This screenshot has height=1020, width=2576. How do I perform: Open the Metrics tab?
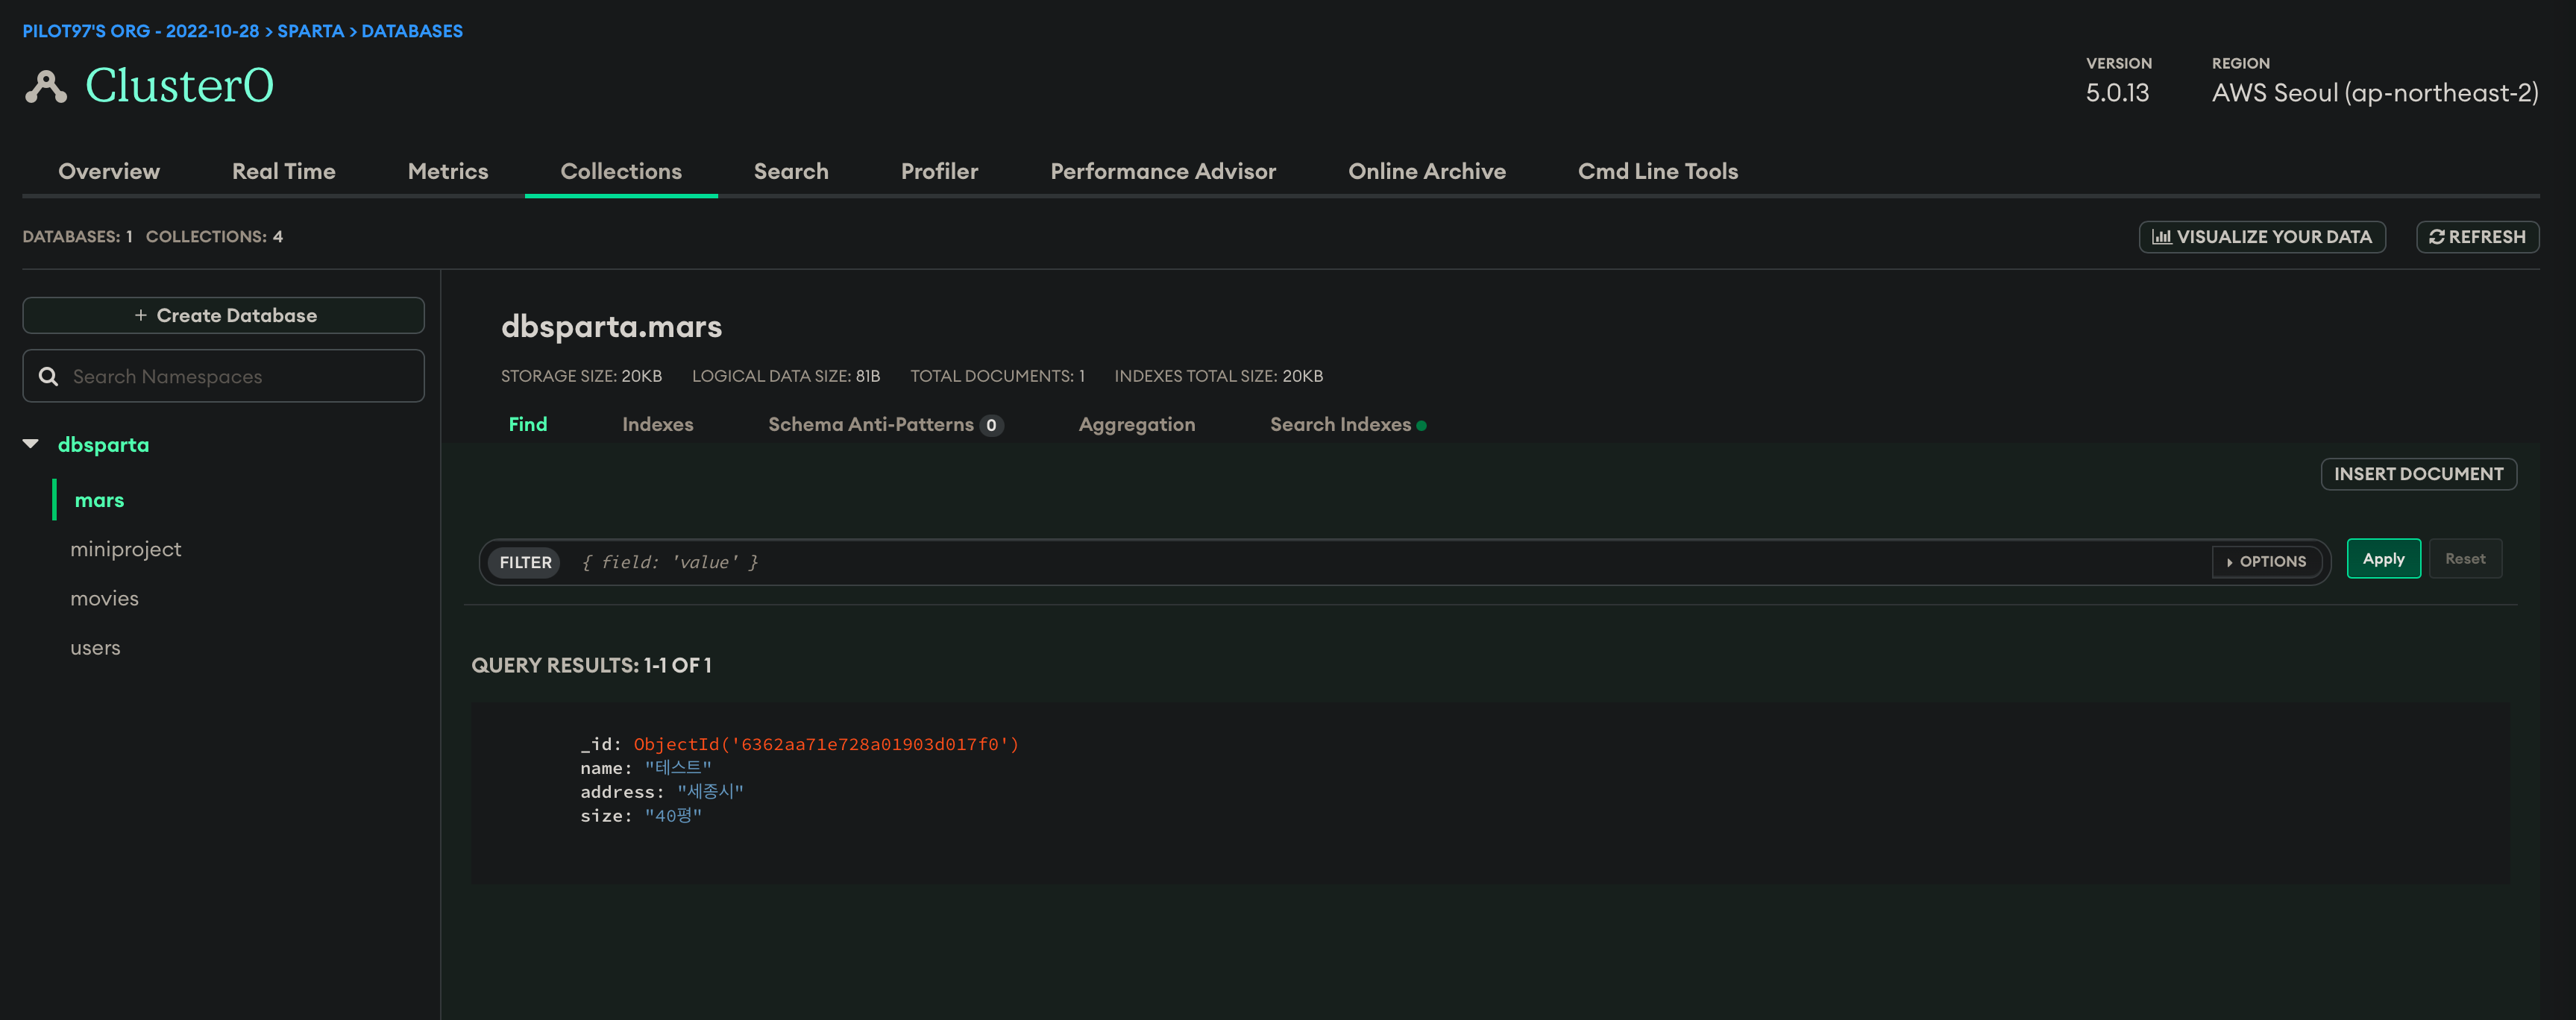448,171
